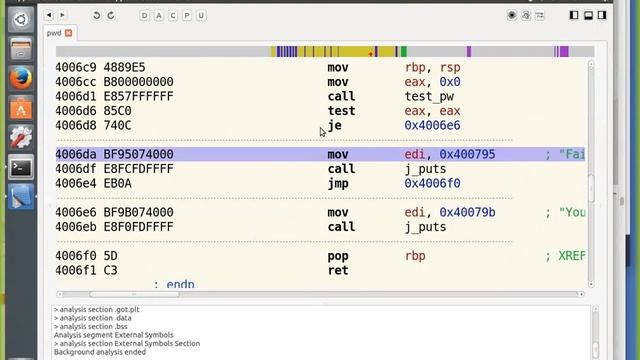Toggle the right inspector panel
Screen dimensions: 640x360
pyautogui.click(x=602, y=15)
